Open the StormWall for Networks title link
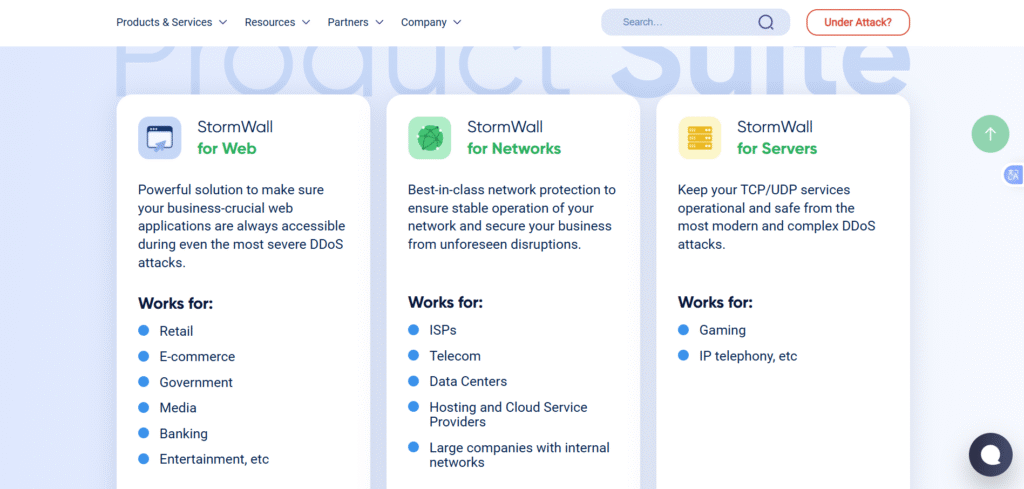 (x=513, y=138)
